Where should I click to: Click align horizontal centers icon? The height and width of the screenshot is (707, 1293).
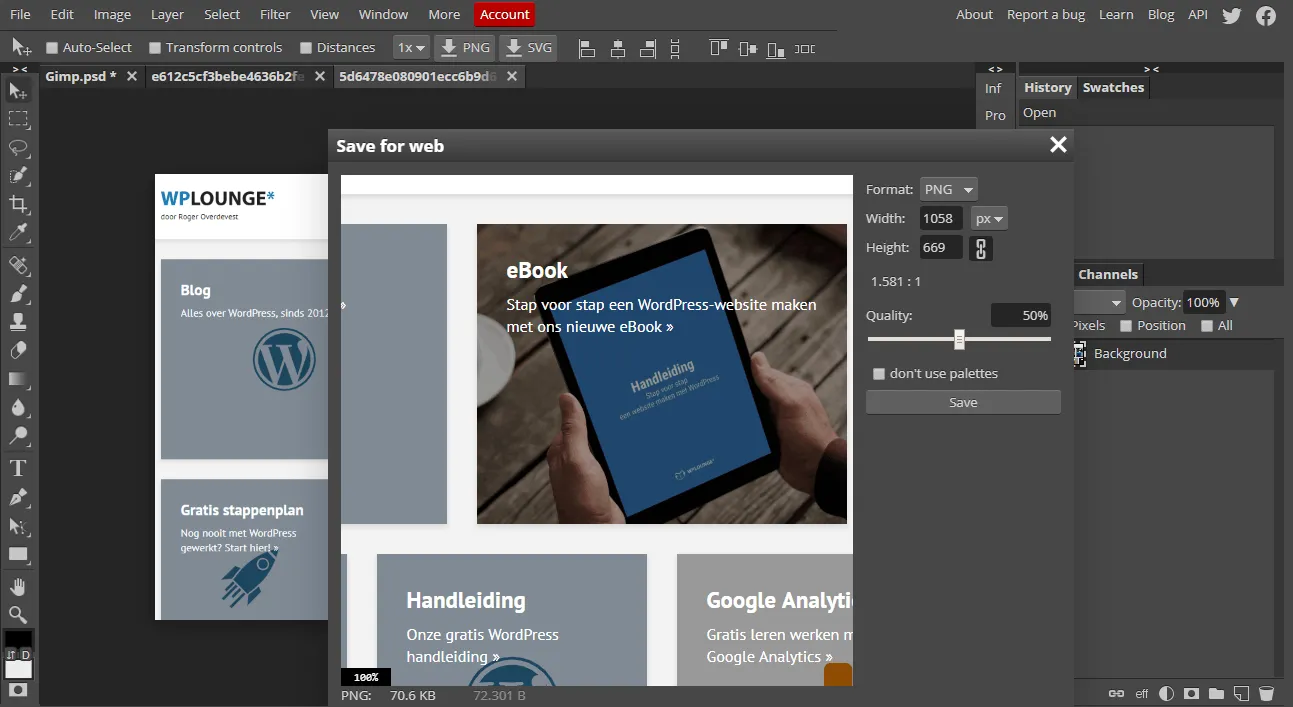coord(618,47)
